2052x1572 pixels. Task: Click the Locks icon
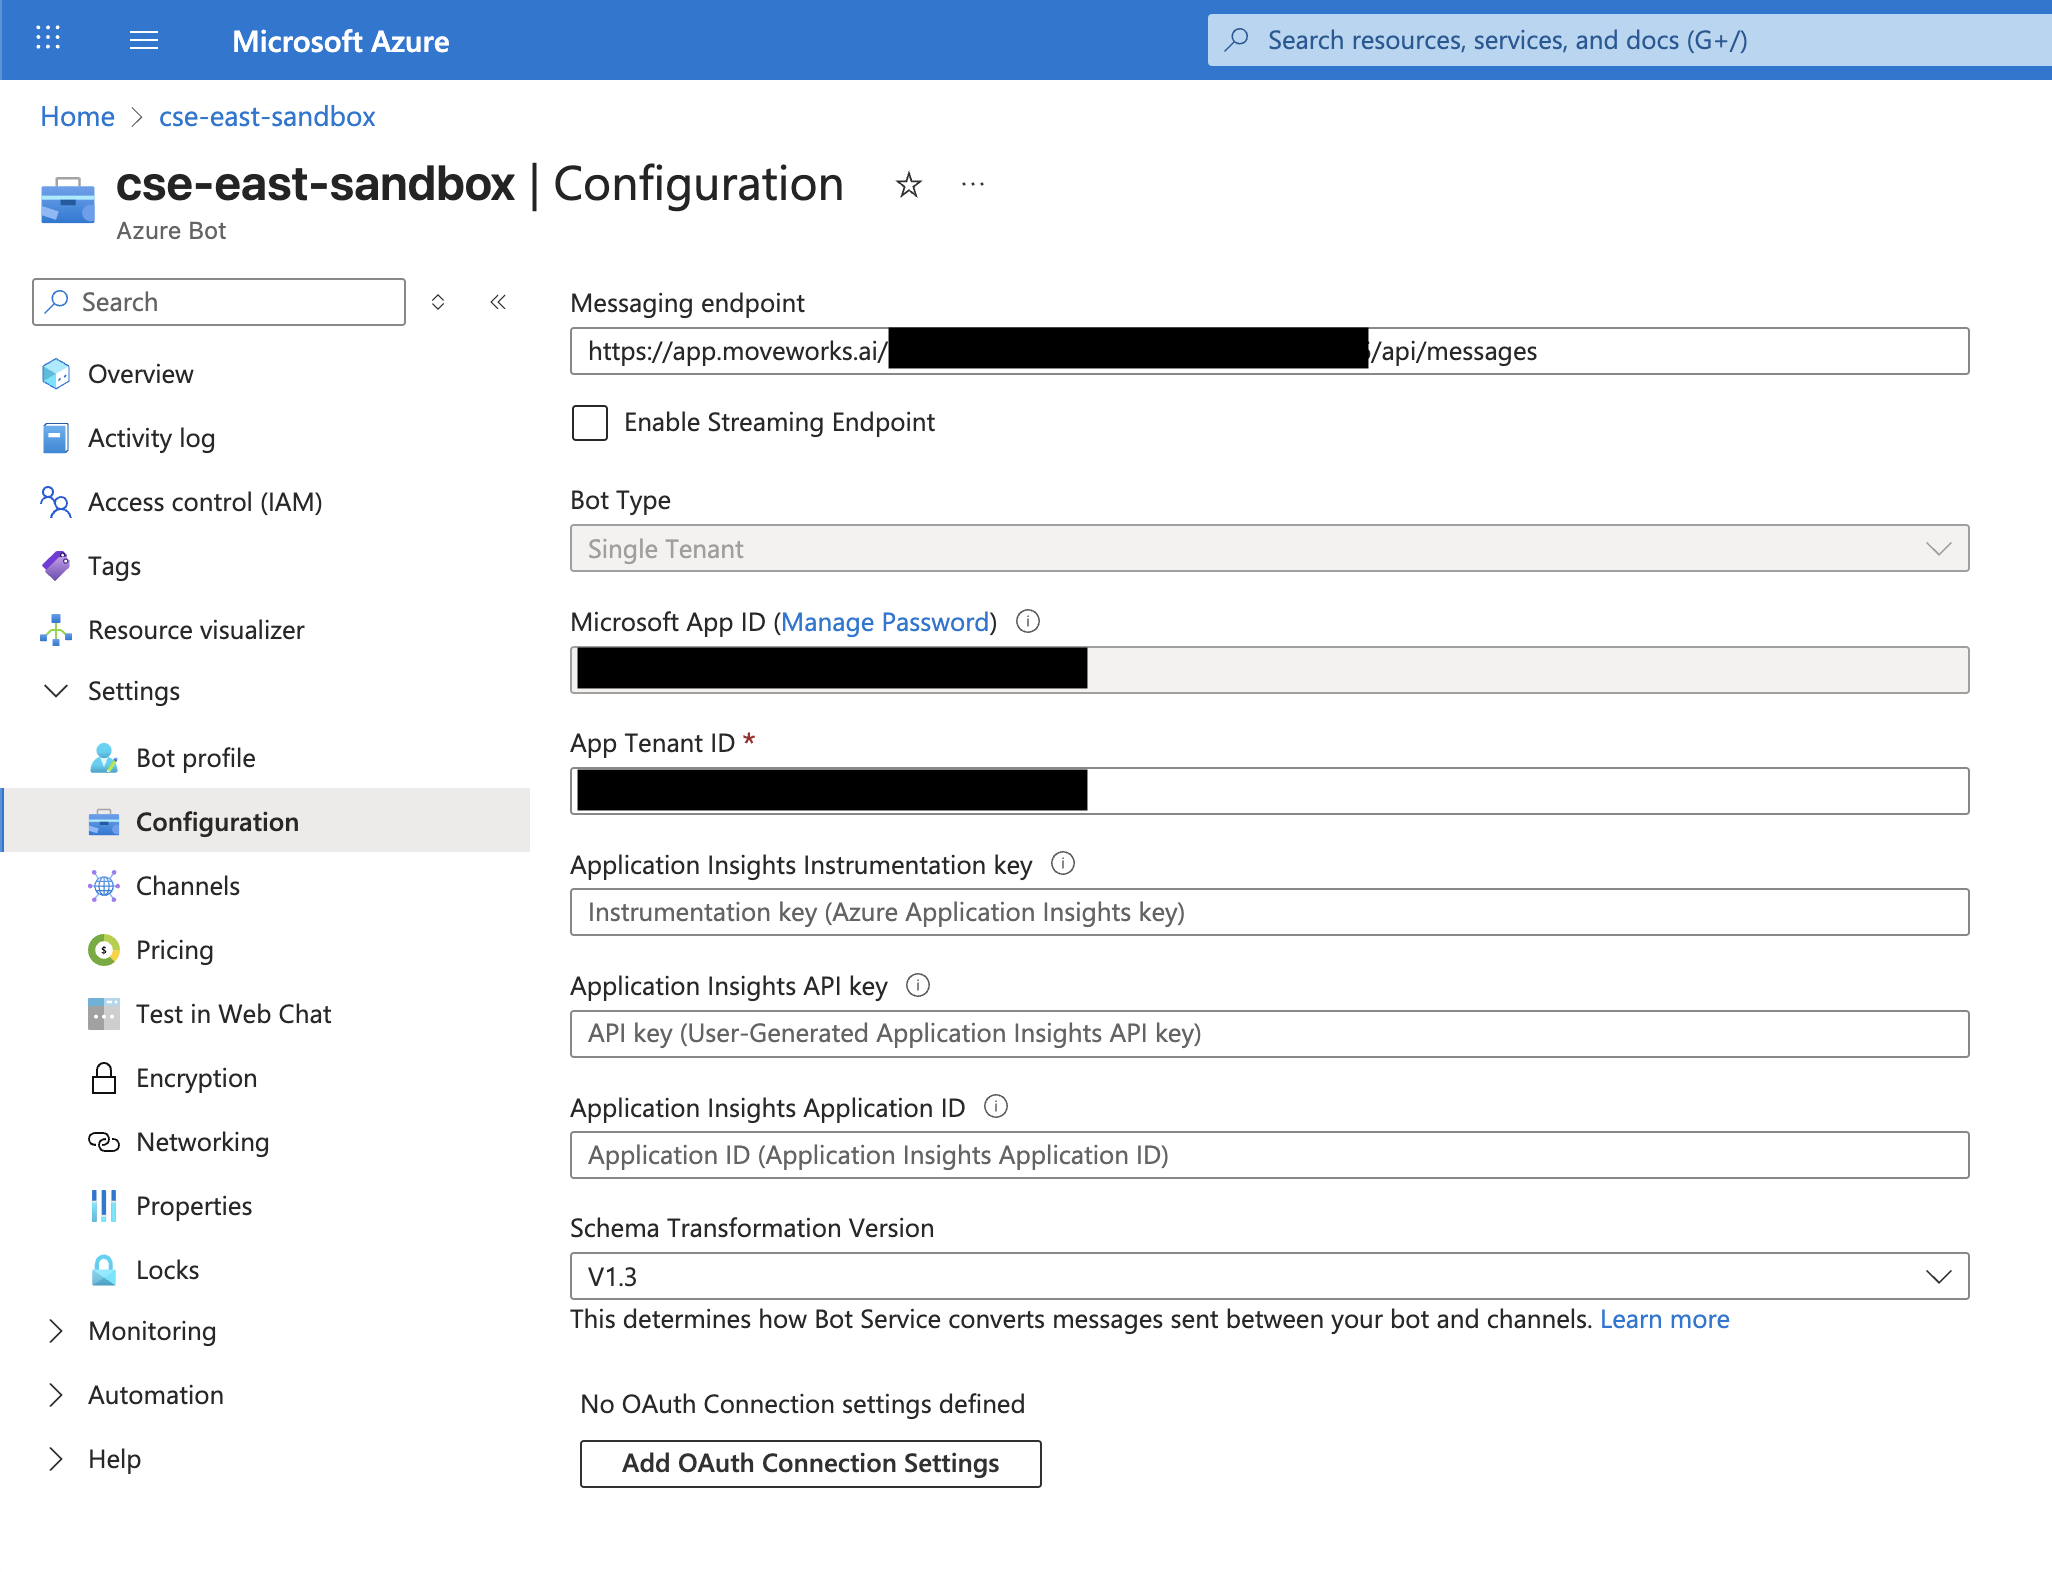click(x=104, y=1270)
